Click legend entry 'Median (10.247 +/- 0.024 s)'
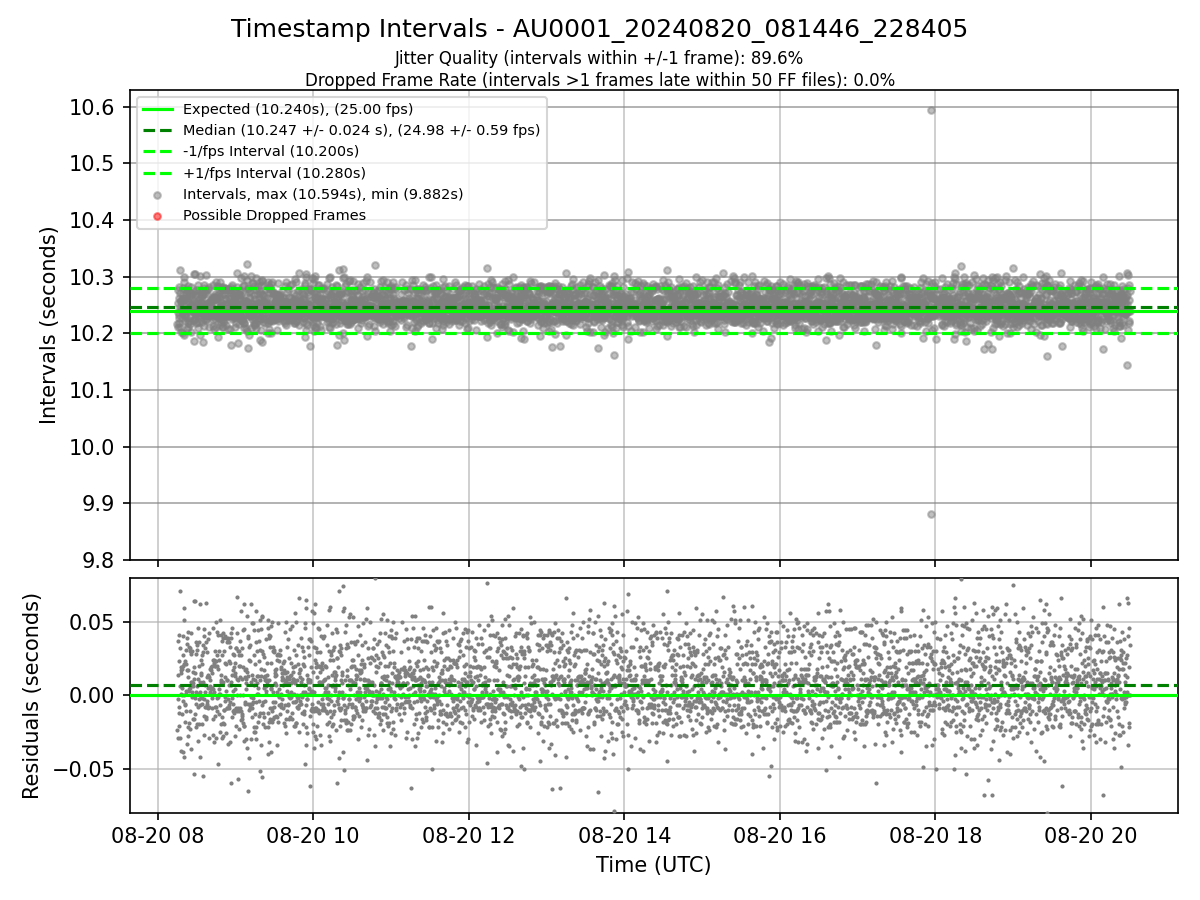This screenshot has height=900, width=1200. (x=361, y=130)
